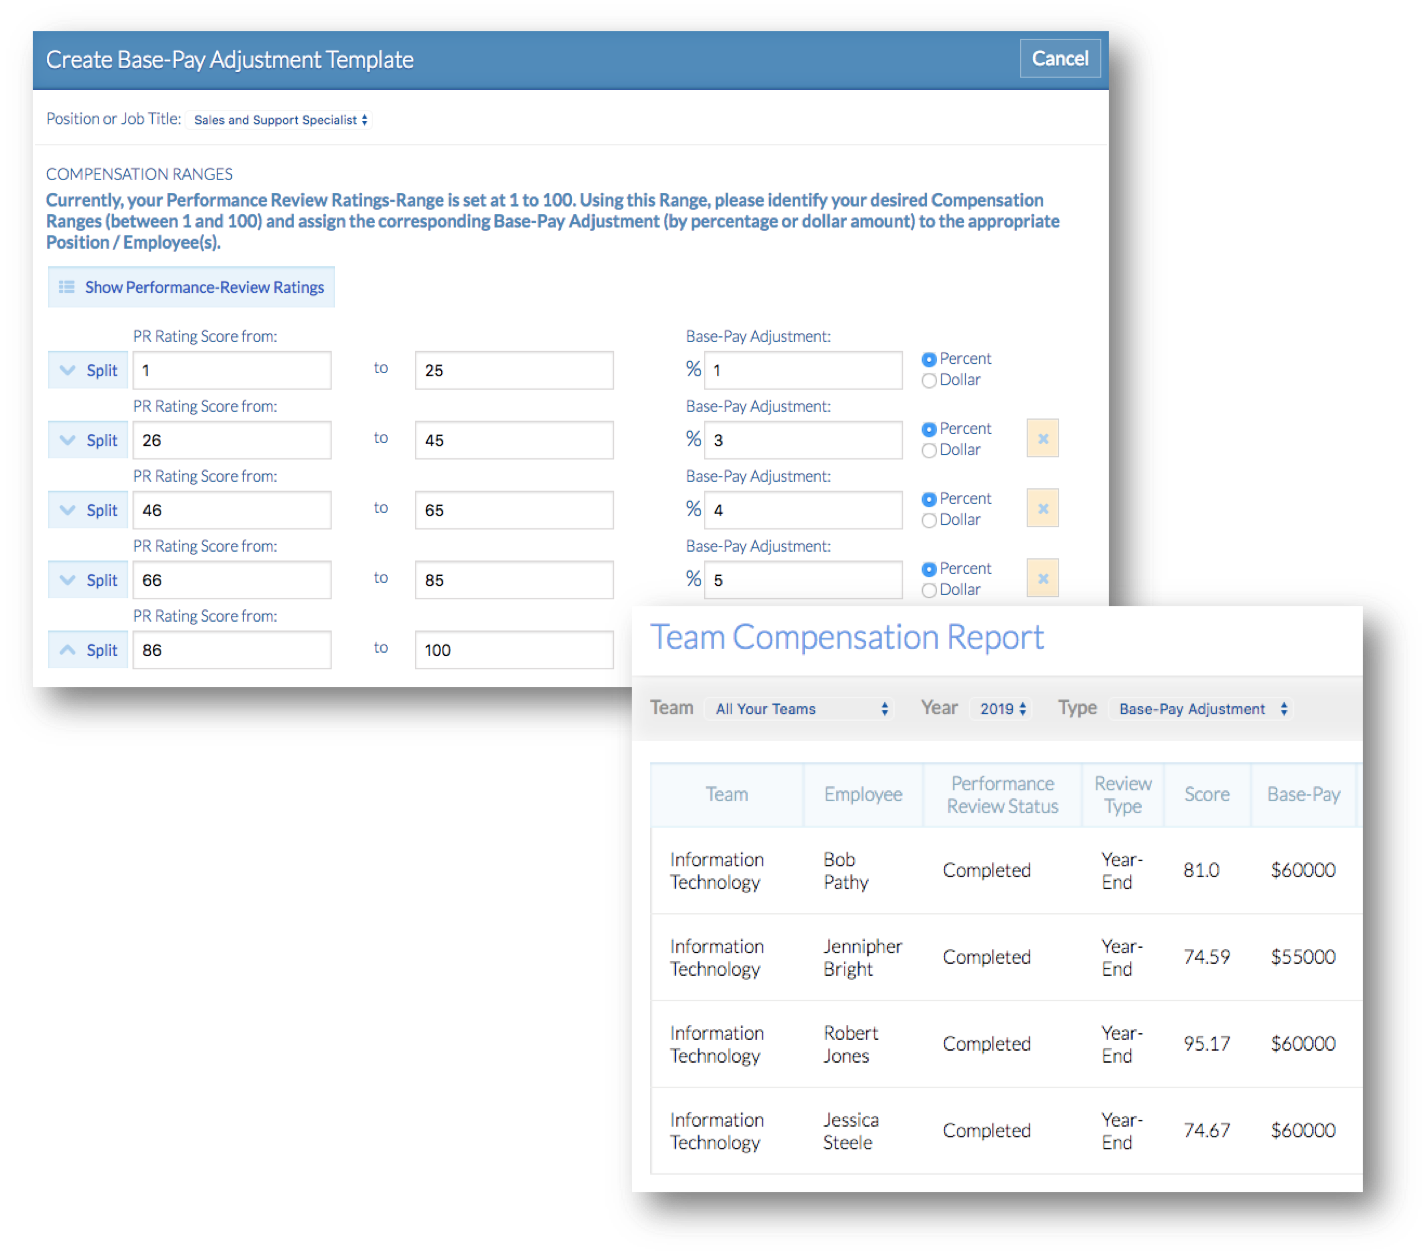Click the Split button for the 1 to 25 range
The height and width of the screenshot is (1256, 1427).
point(88,370)
